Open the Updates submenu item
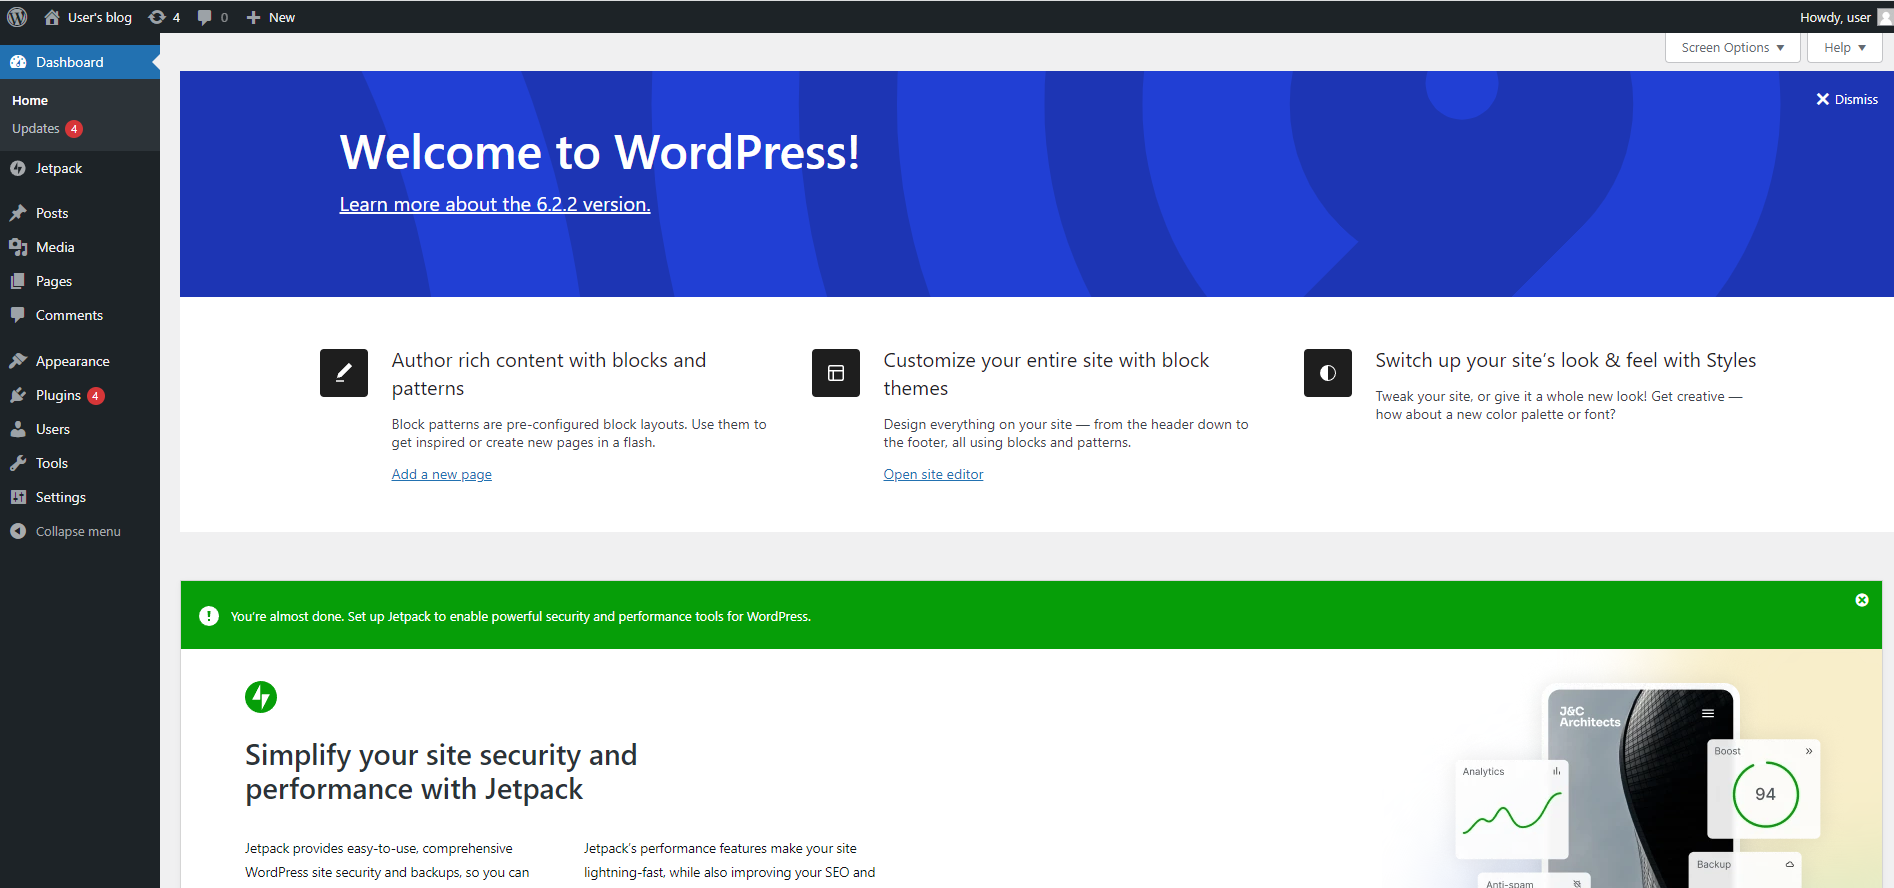The height and width of the screenshot is (888, 1894). pos(36,128)
